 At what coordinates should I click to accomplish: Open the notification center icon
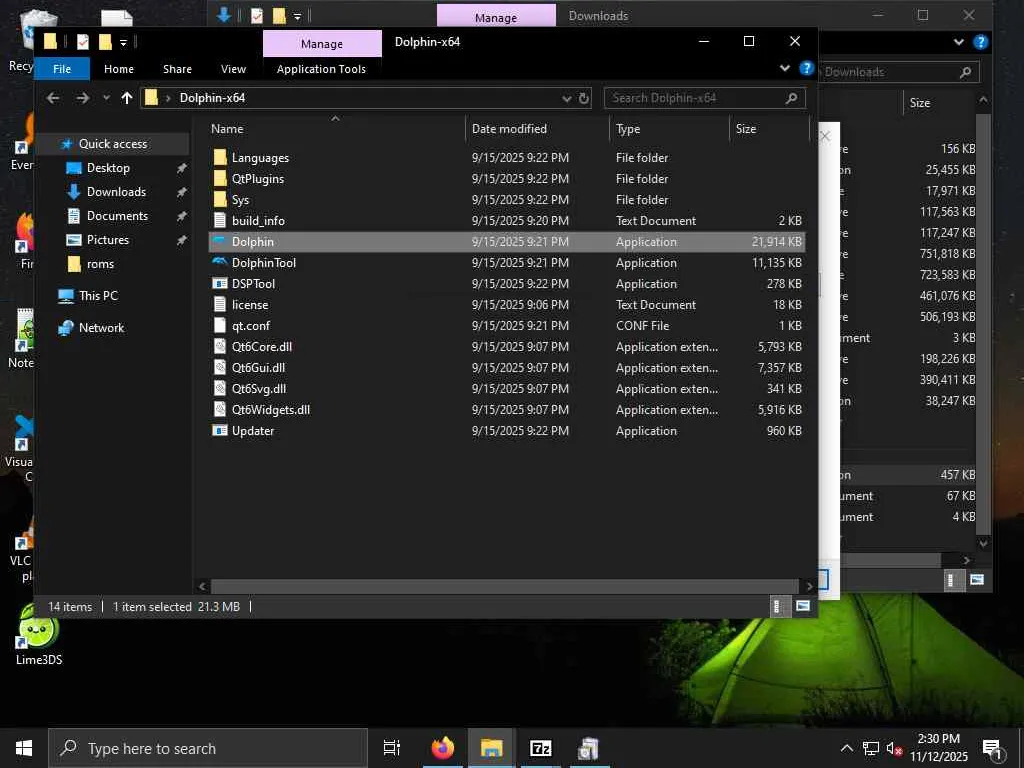[x=993, y=748]
